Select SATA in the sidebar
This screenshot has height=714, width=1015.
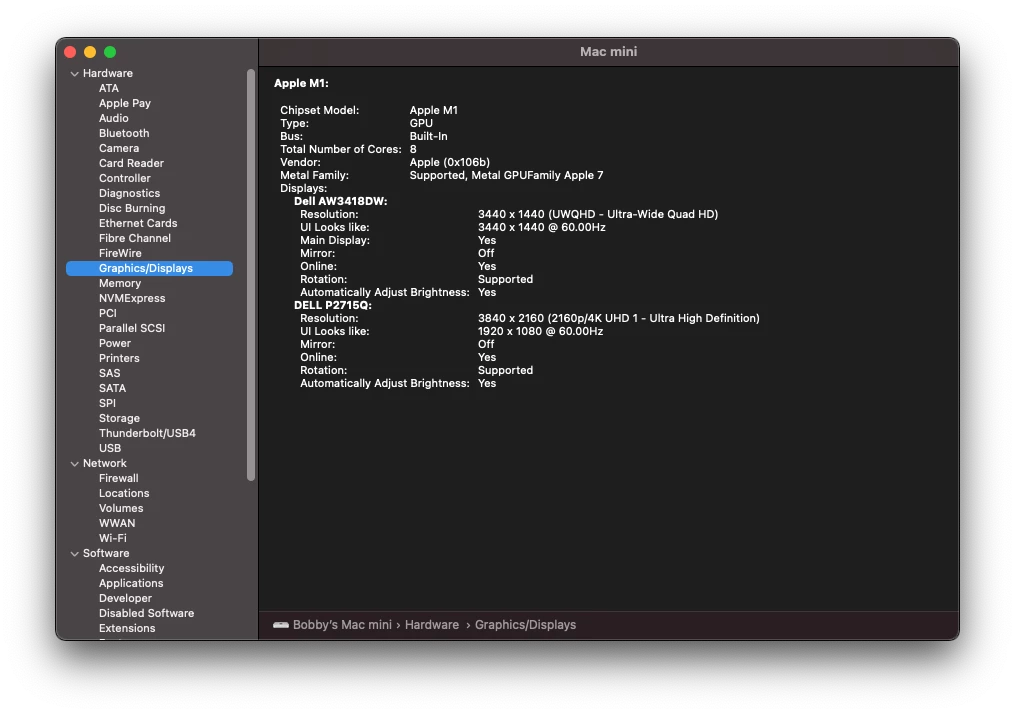click(x=113, y=388)
